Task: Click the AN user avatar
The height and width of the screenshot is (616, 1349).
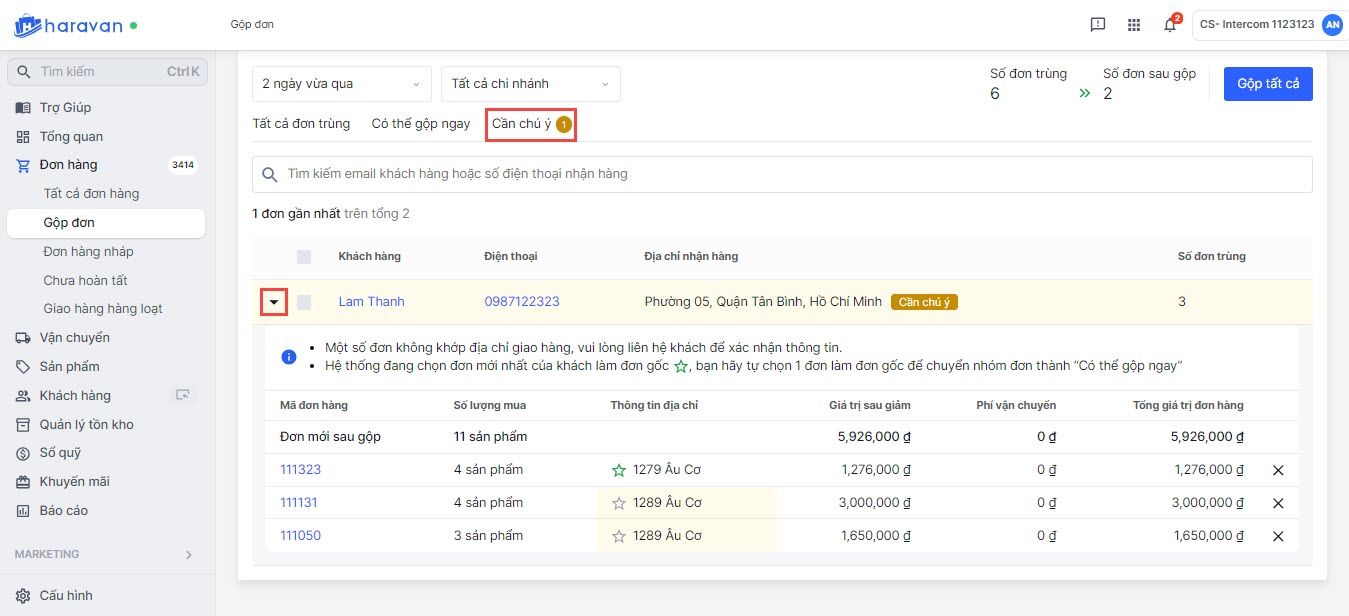Action: (1332, 25)
